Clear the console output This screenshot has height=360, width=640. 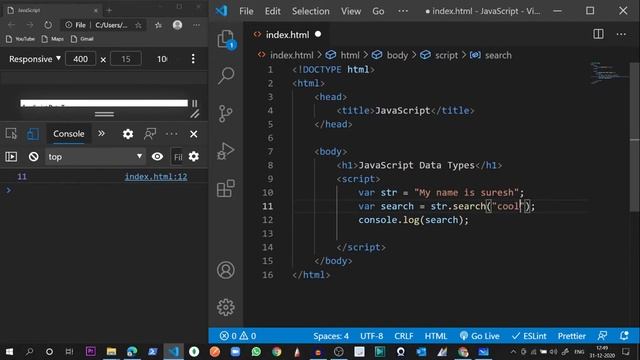33,157
